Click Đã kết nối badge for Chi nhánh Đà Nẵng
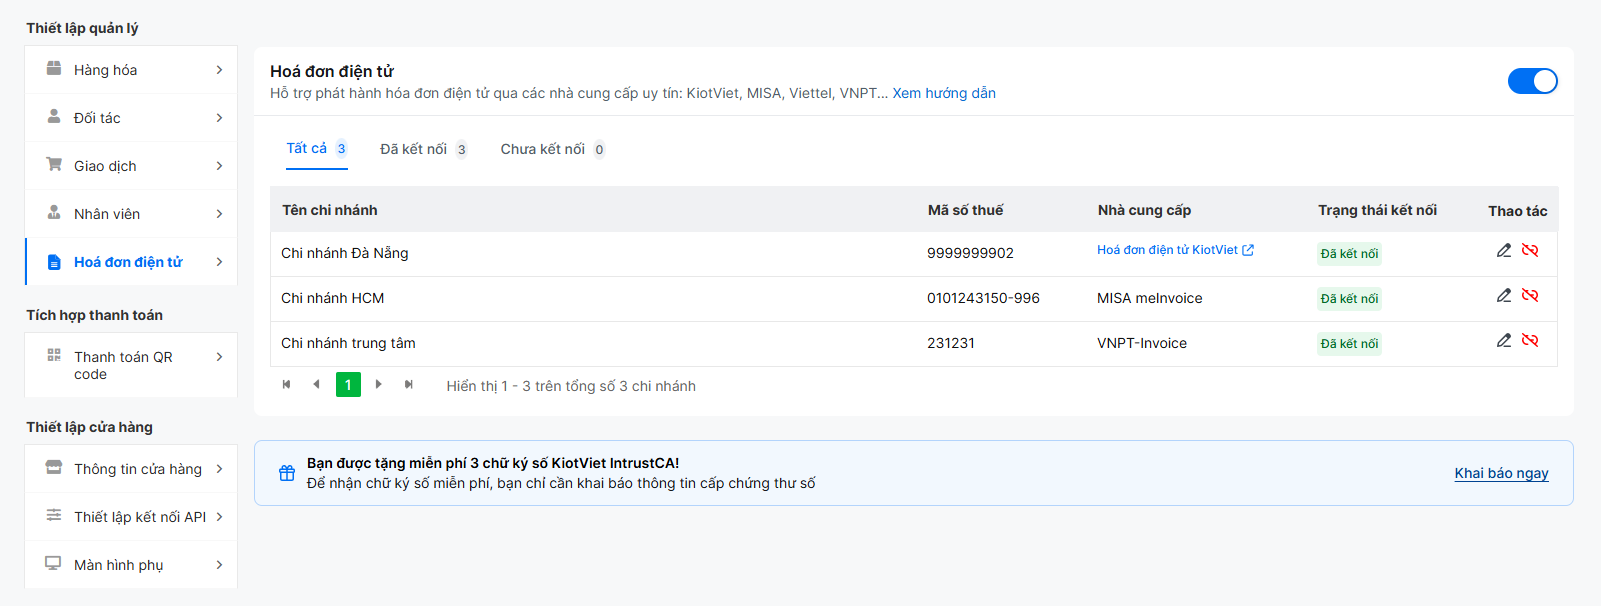The image size is (1601, 606). pyautogui.click(x=1349, y=253)
